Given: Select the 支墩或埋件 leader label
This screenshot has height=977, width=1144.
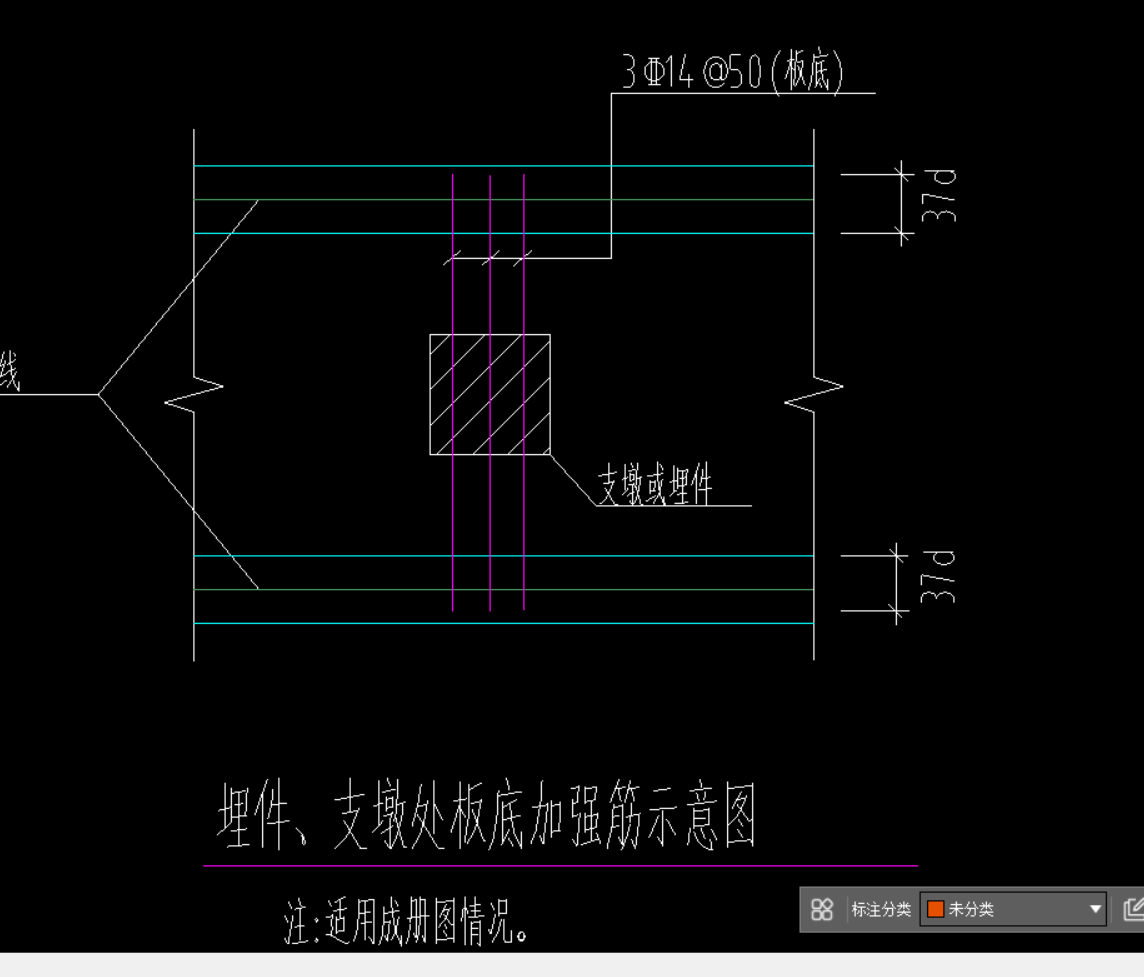Looking at the screenshot, I should [x=655, y=484].
